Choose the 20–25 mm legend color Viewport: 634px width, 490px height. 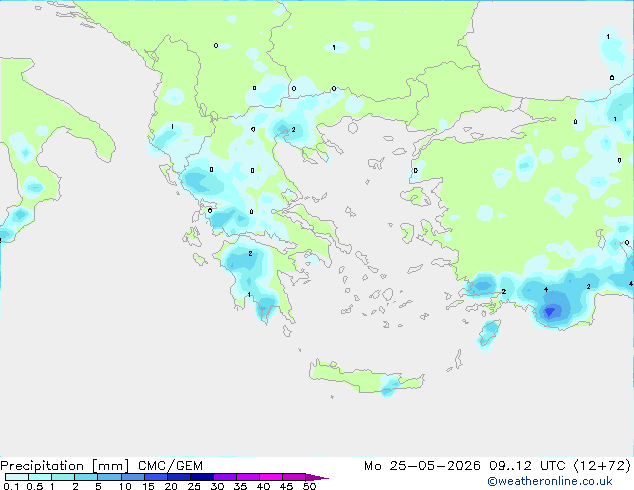[x=179, y=477]
